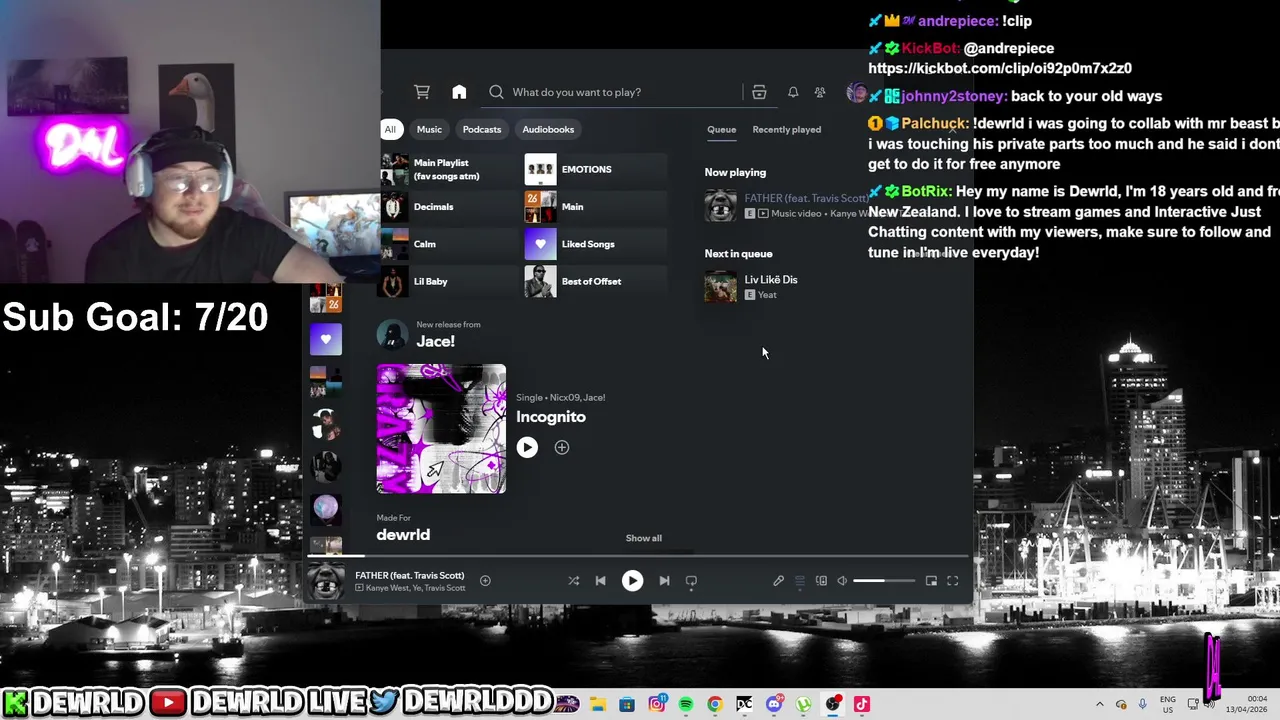Enter full screen player icon
The width and height of the screenshot is (1280, 720).
click(x=953, y=580)
